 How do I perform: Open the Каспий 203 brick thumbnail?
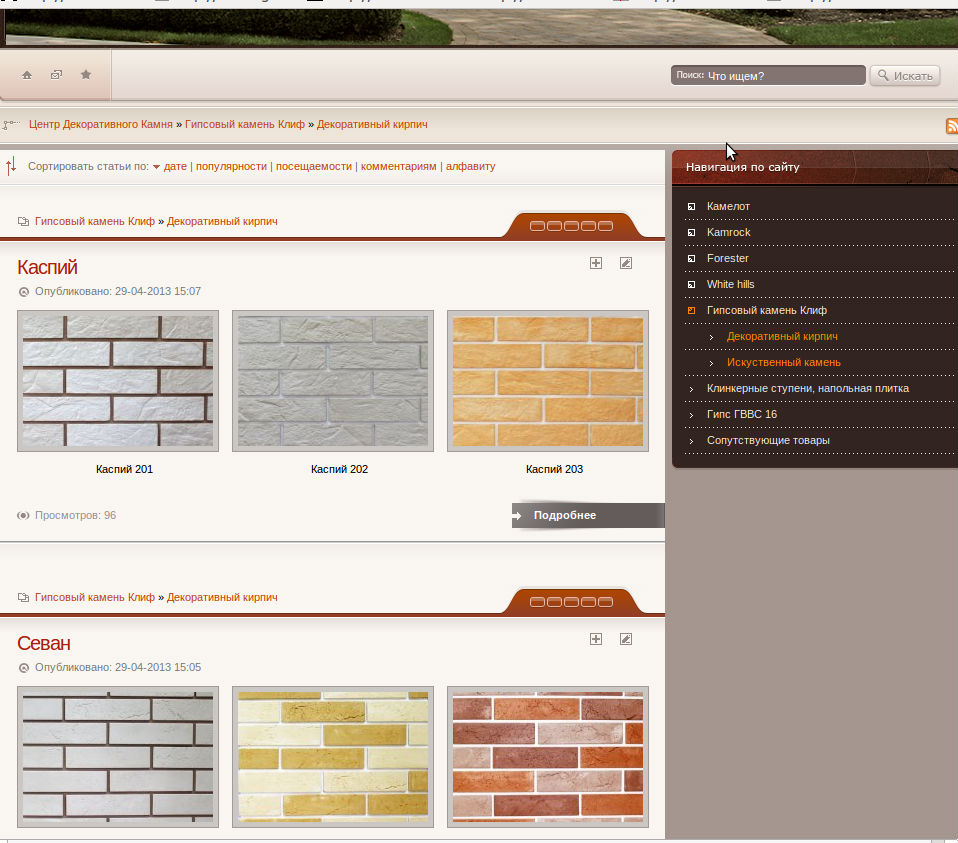coord(548,381)
